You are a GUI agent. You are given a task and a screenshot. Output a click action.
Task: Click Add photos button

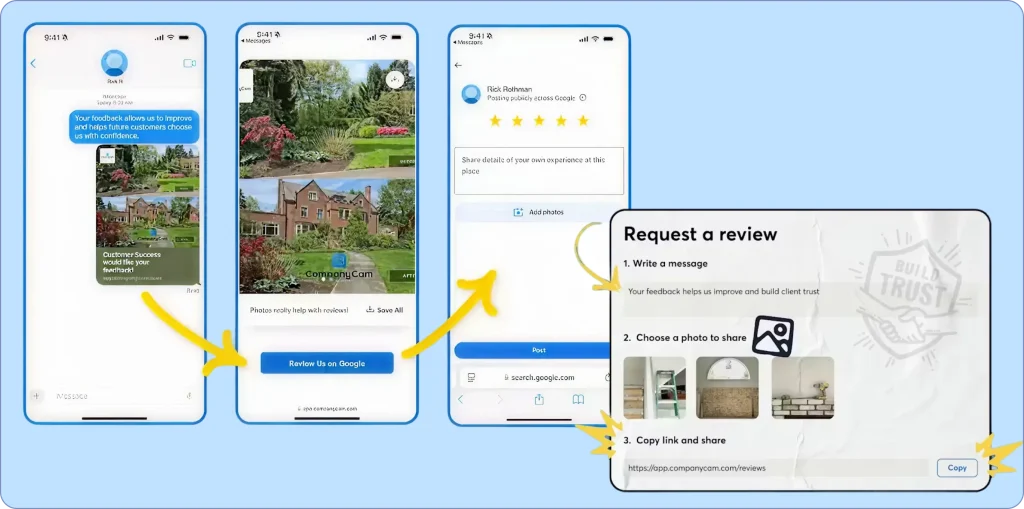539,212
